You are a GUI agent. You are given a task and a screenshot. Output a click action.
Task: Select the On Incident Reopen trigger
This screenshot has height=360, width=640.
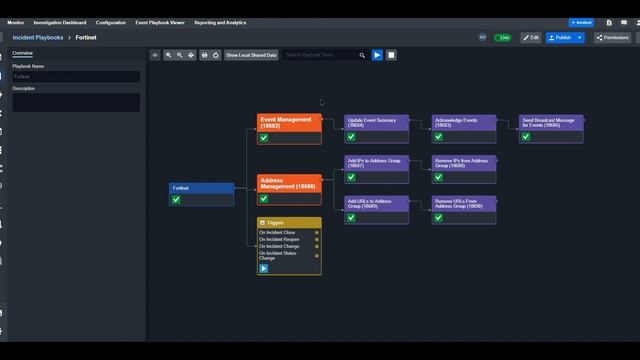[x=279, y=240]
